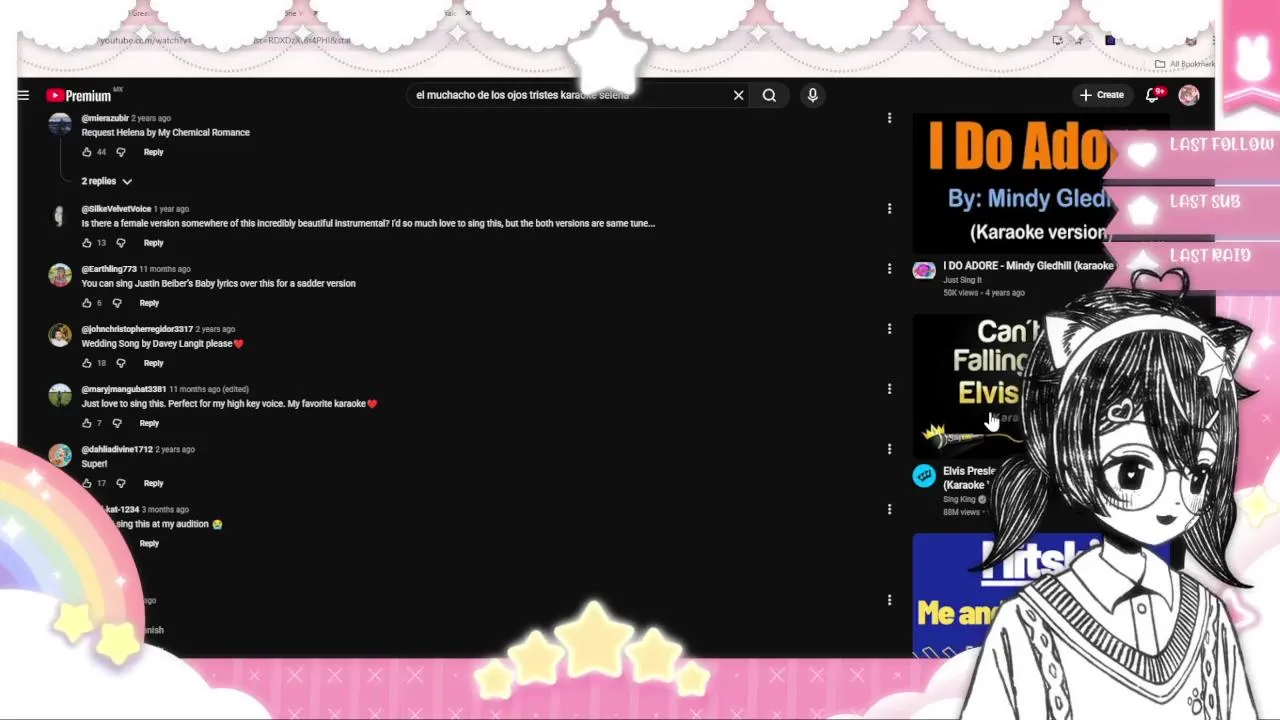Dislike the Helena request comment
This screenshot has width=1280, height=720.
click(x=121, y=152)
